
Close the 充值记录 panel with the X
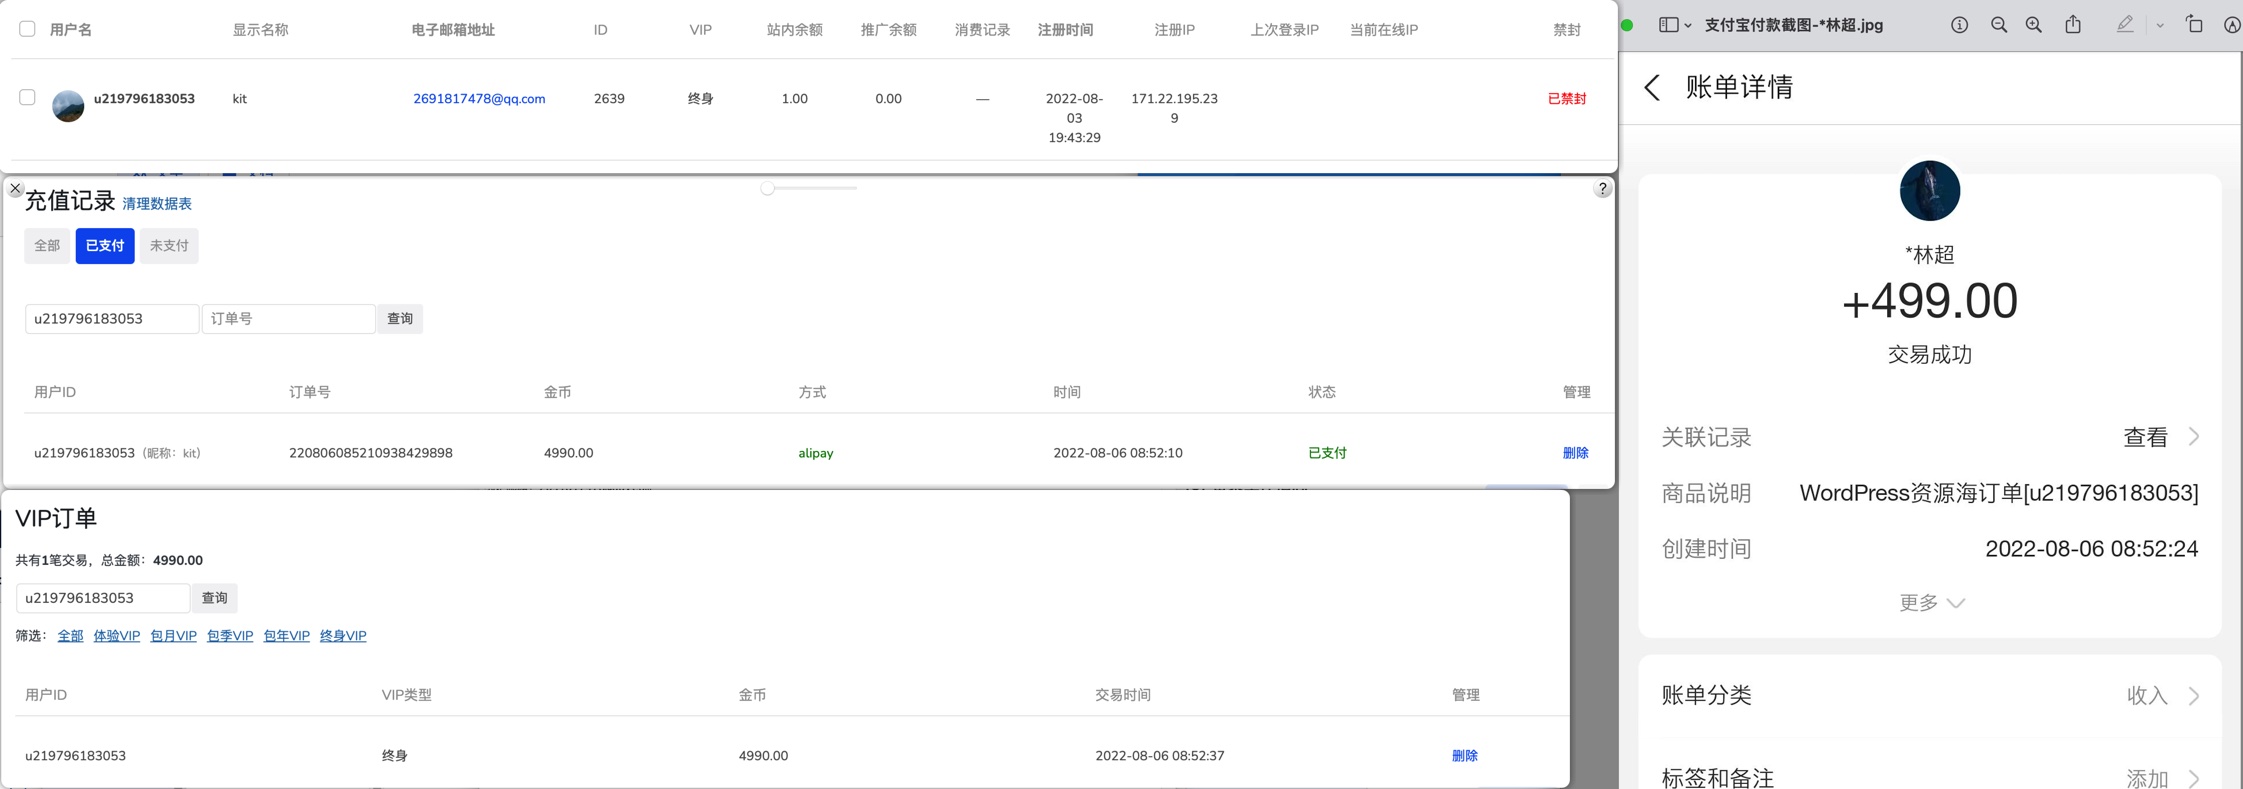click(15, 188)
